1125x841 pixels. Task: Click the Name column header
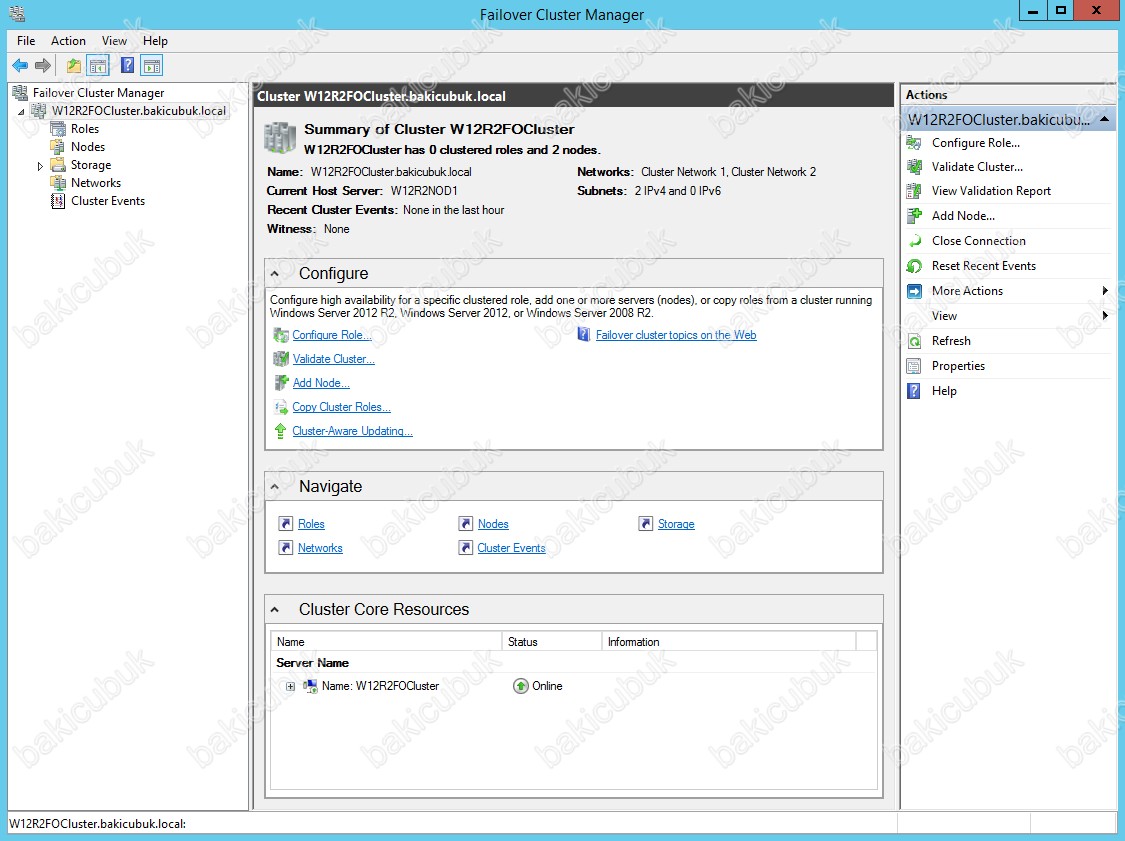pos(386,642)
